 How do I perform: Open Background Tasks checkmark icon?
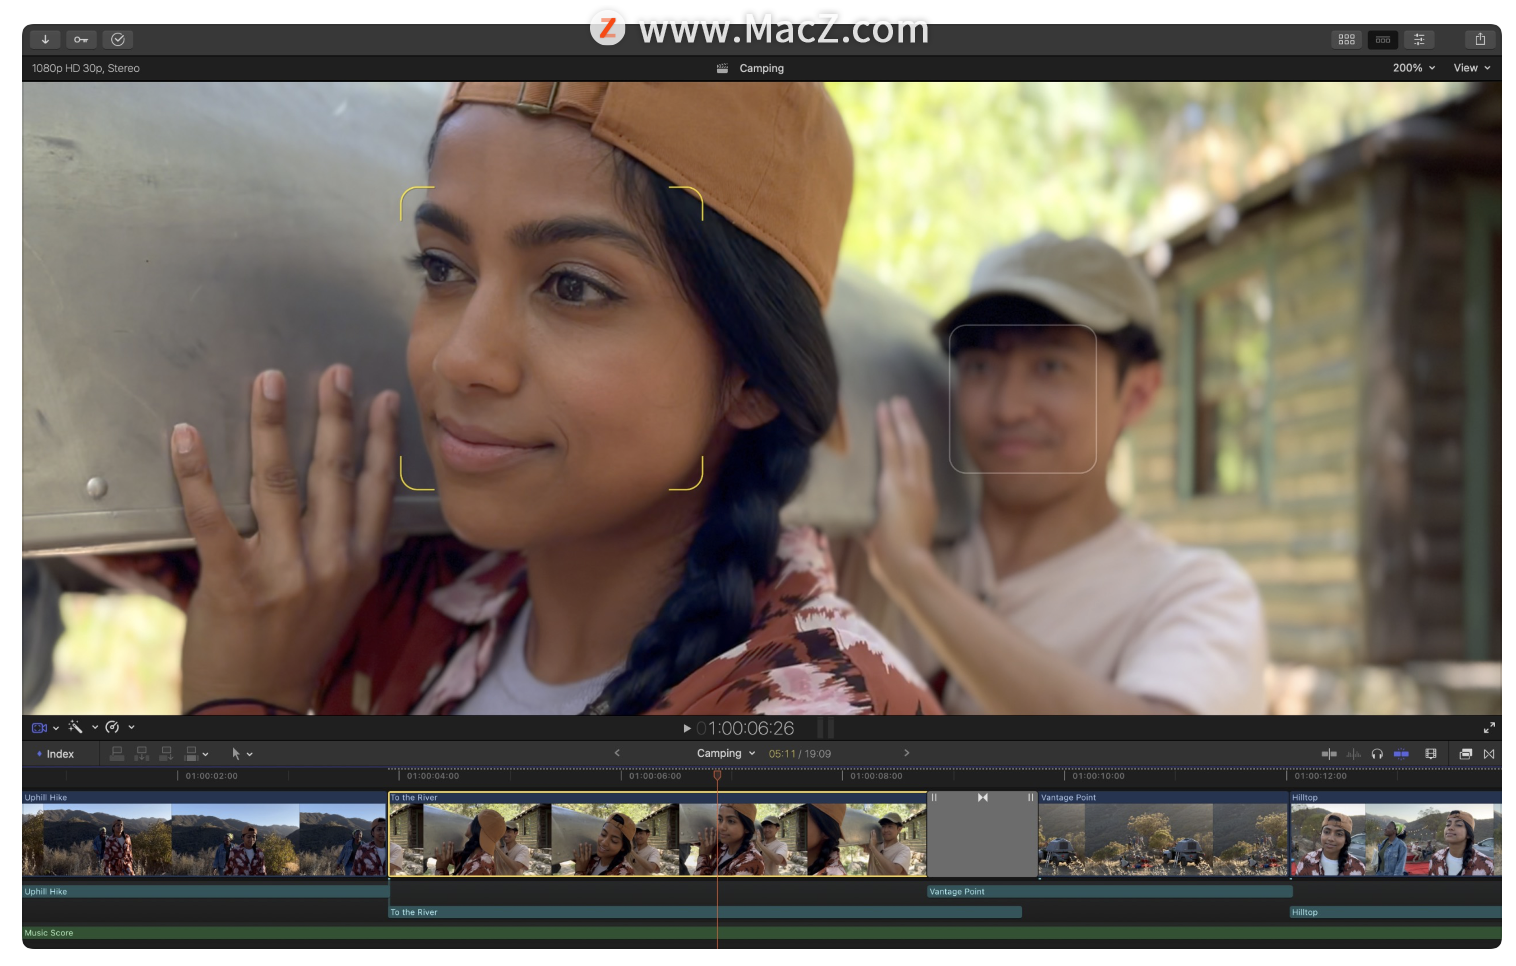click(x=118, y=39)
